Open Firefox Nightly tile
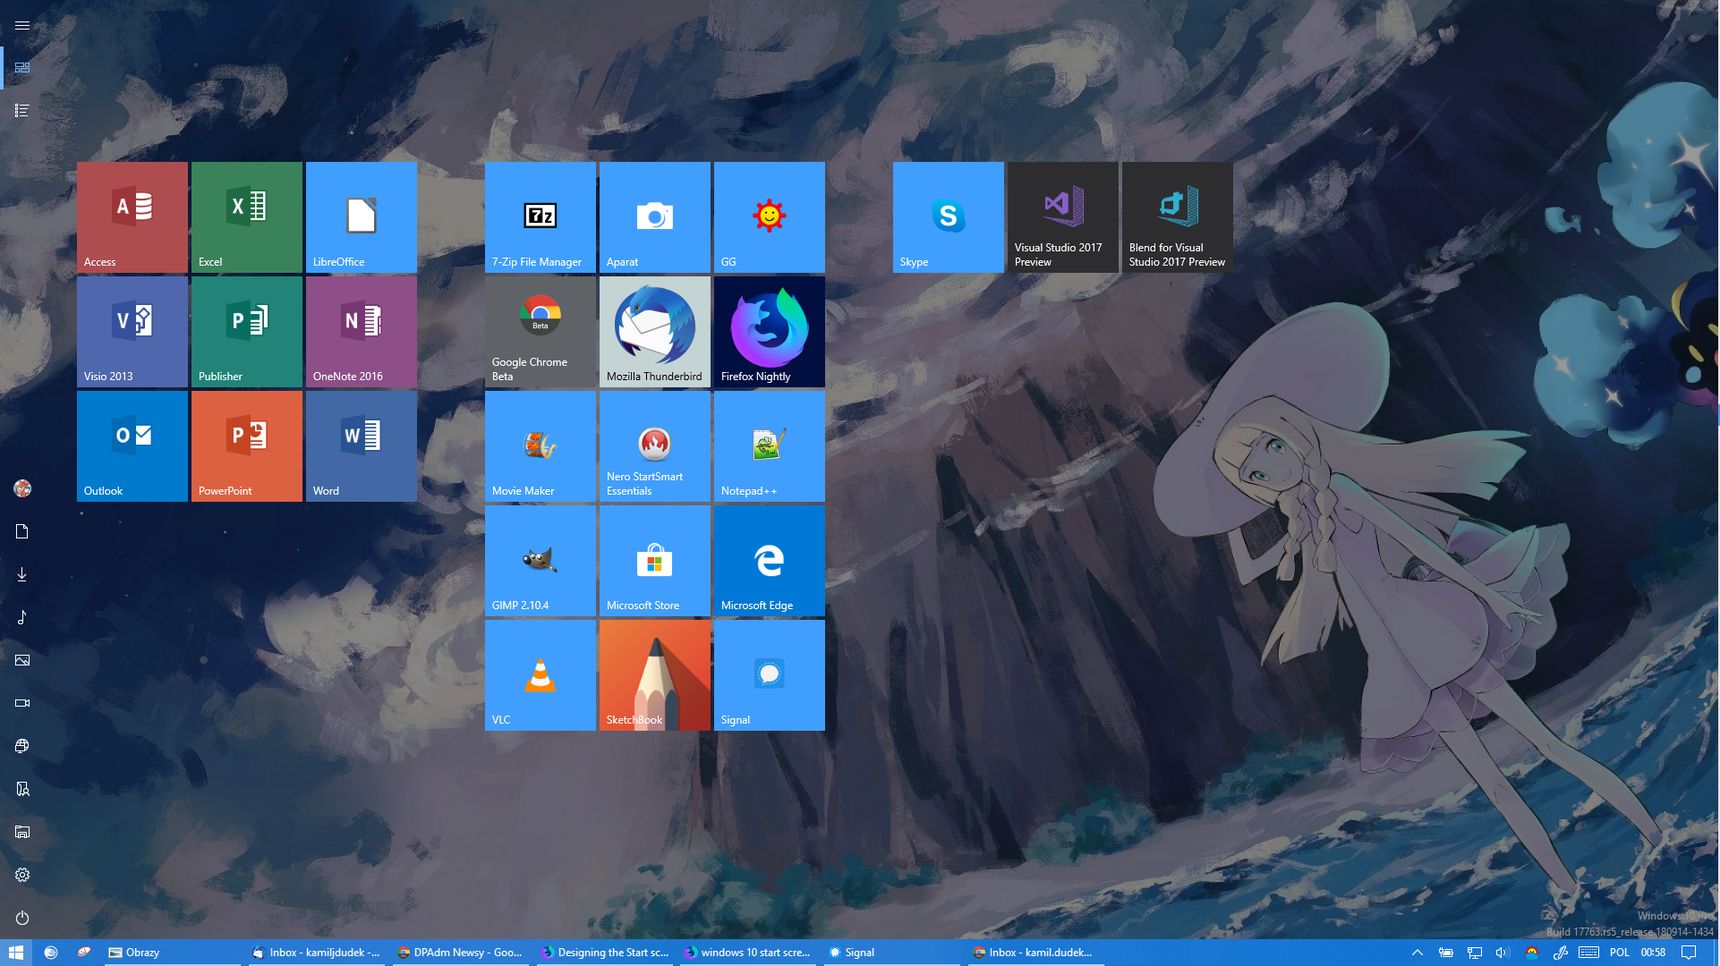 769,332
